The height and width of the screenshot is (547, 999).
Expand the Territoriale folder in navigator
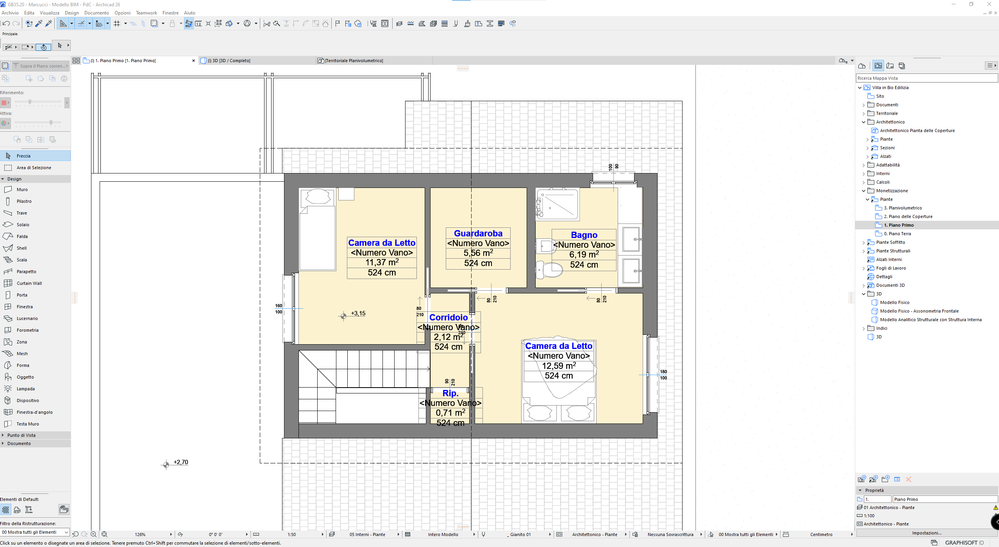coord(864,113)
